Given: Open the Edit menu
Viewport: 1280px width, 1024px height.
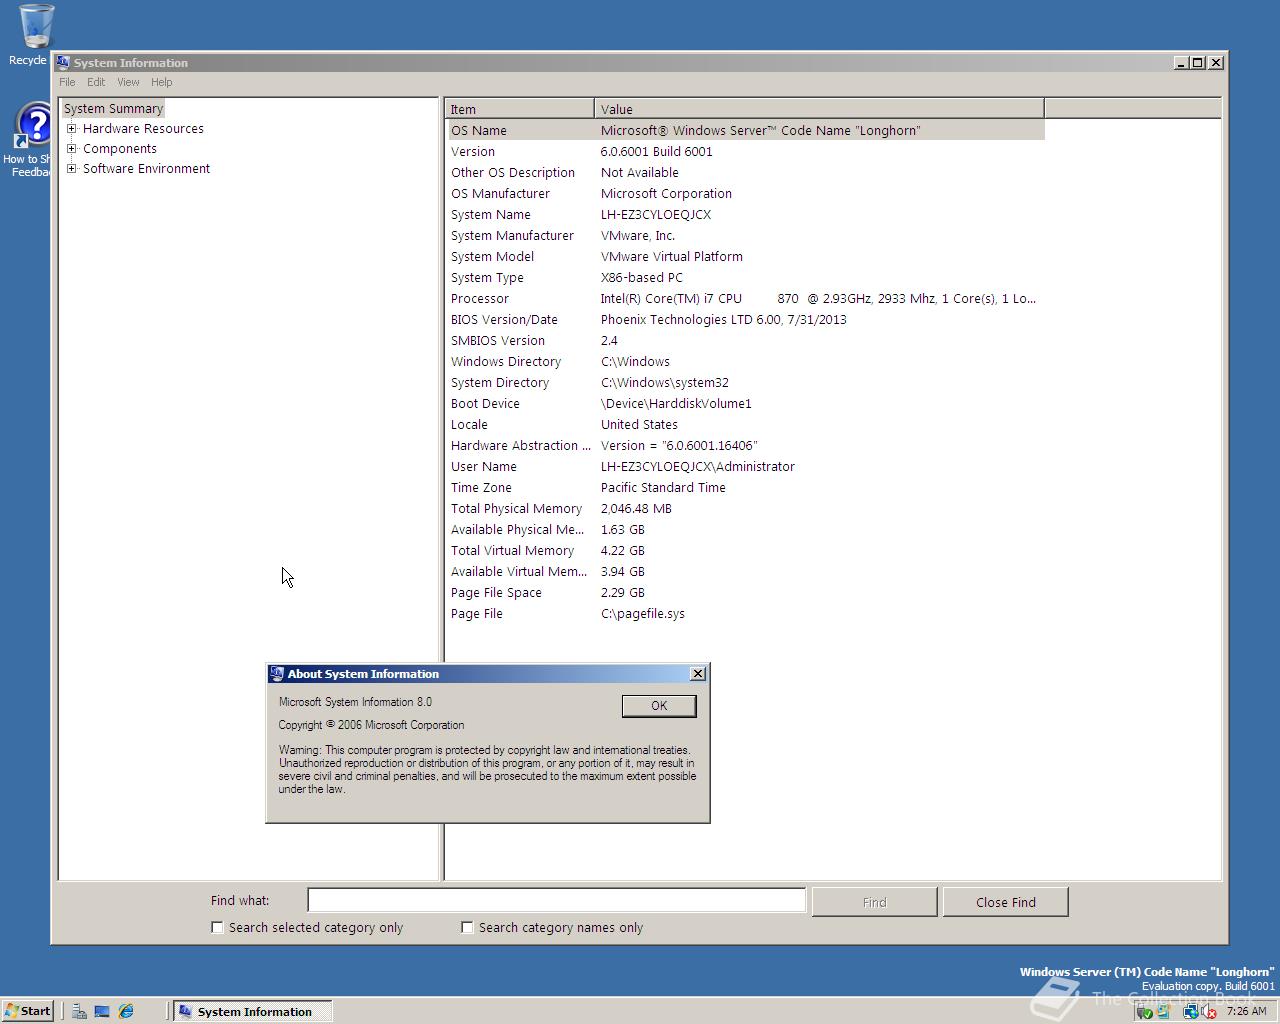Looking at the screenshot, I should [x=96, y=82].
